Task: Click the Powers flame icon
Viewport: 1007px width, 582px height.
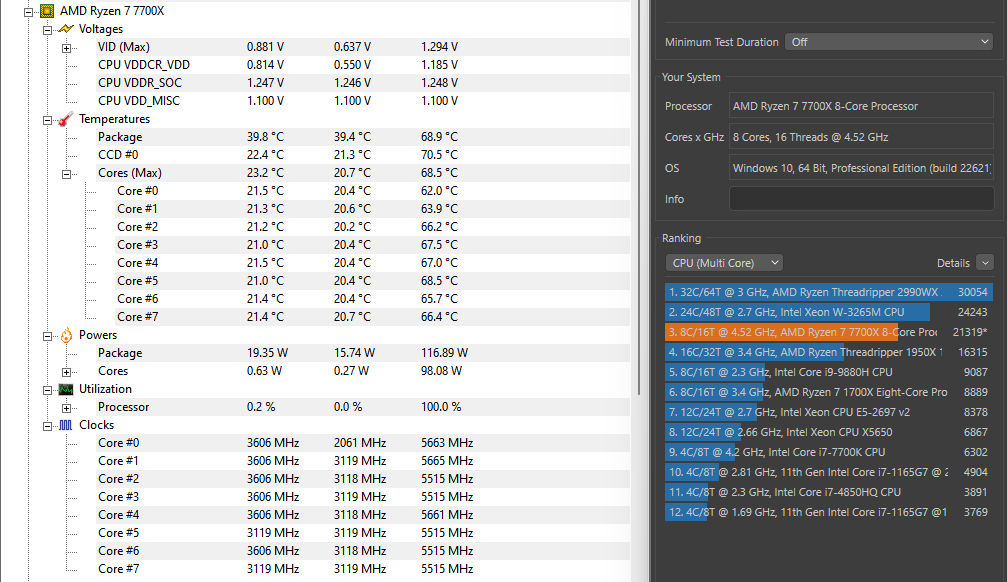Action: [66, 335]
